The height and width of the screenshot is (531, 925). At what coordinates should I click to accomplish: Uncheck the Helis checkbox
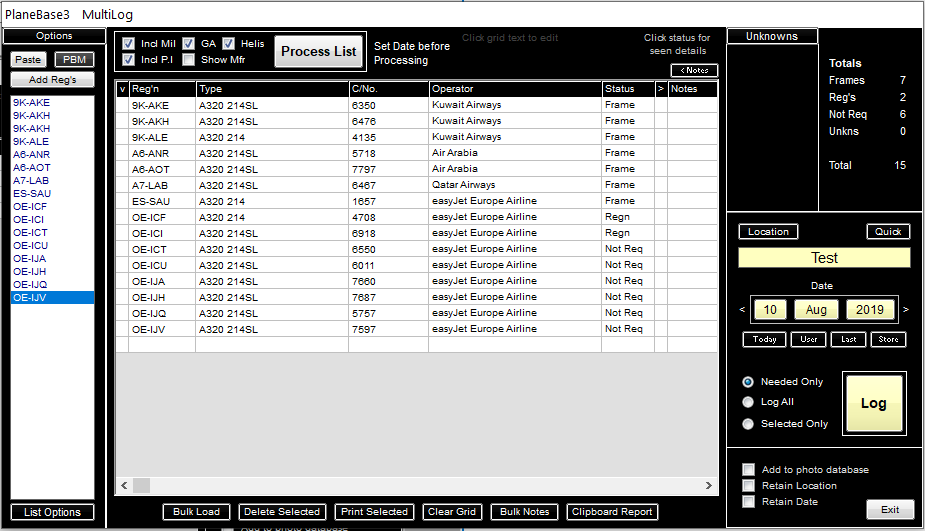229,44
